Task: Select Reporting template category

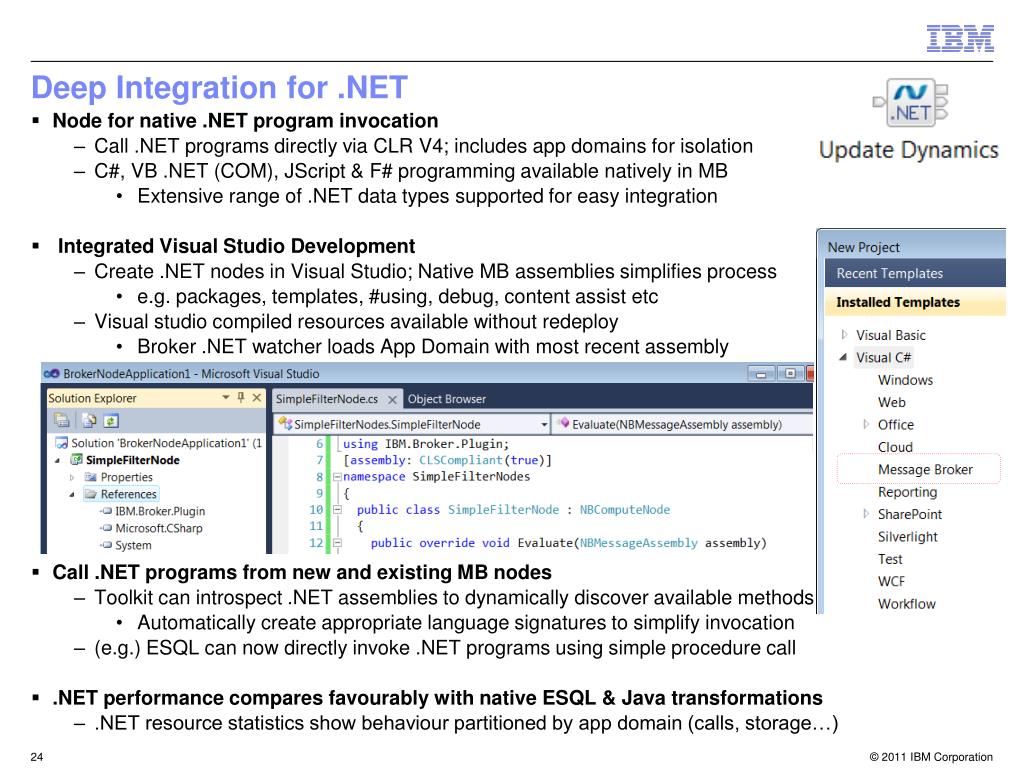Action: pyautogui.click(x=907, y=492)
